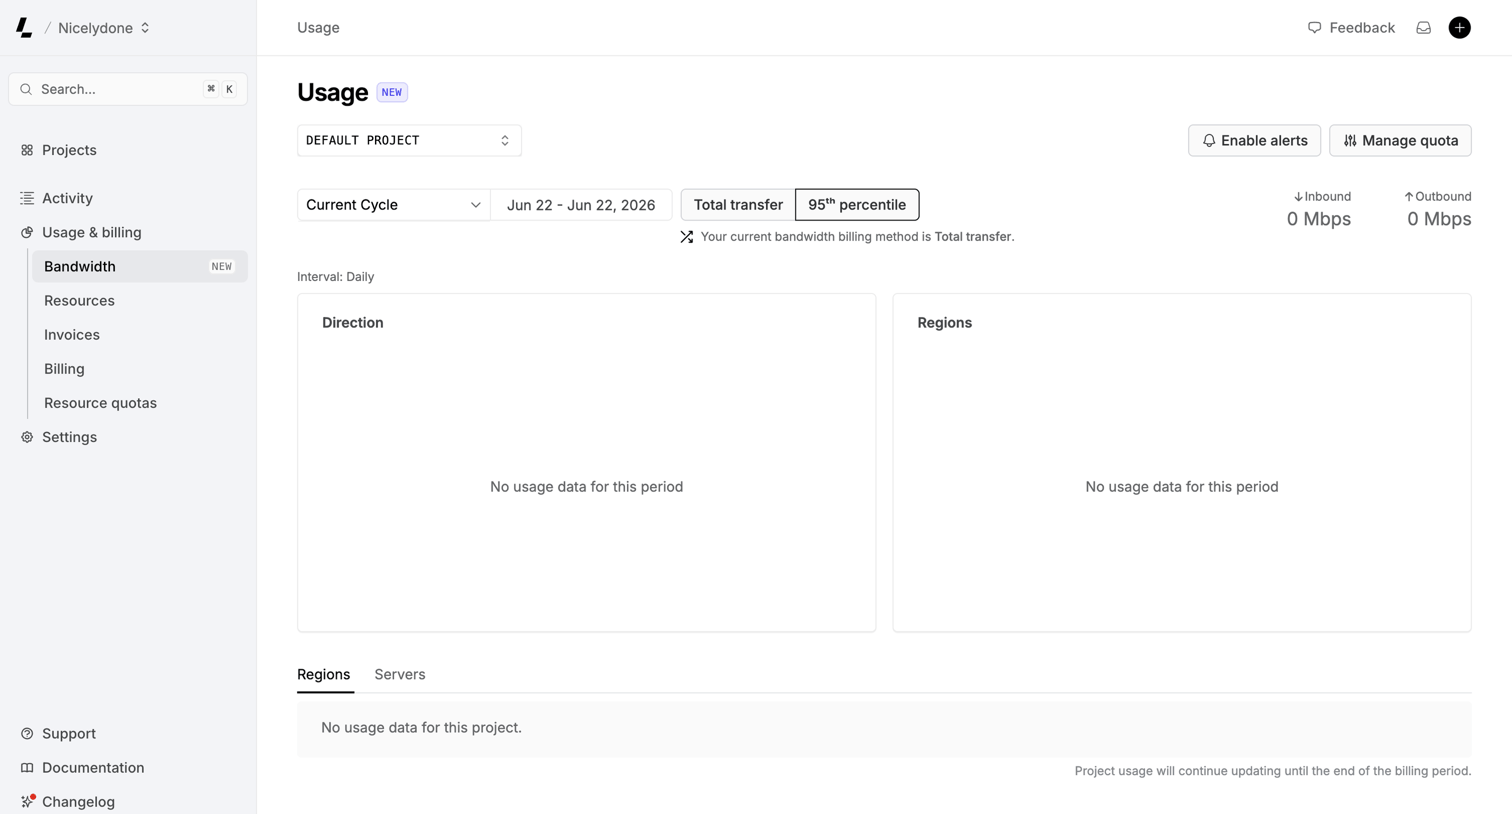
Task: Click 'No usage data for this project.' text
Action: pos(421,727)
